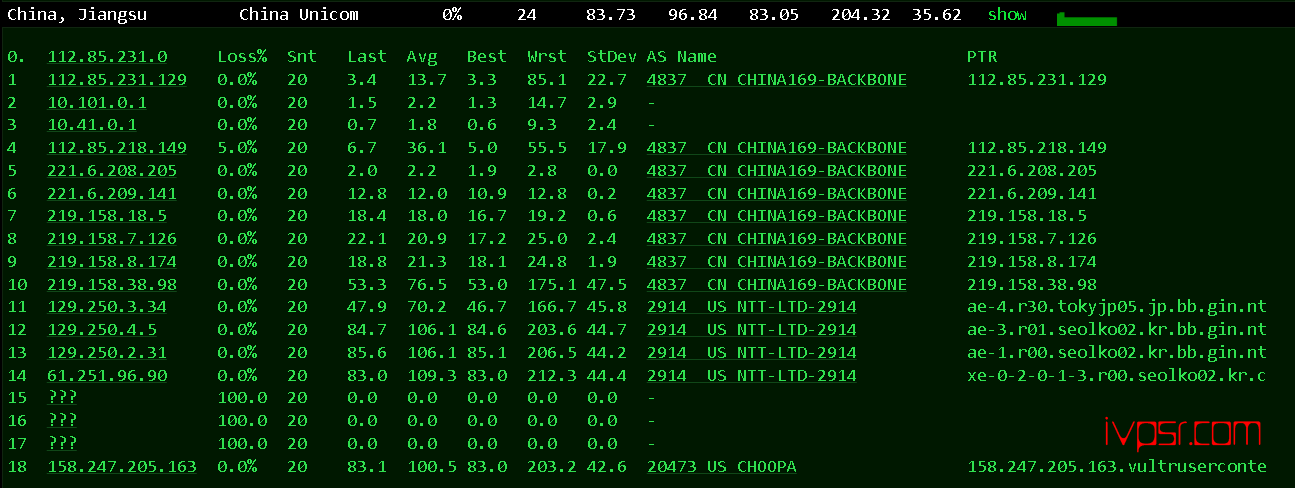Open IP link 129.250.2.31
Viewport: 1295px width, 488px height.
pyautogui.click(x=107, y=353)
